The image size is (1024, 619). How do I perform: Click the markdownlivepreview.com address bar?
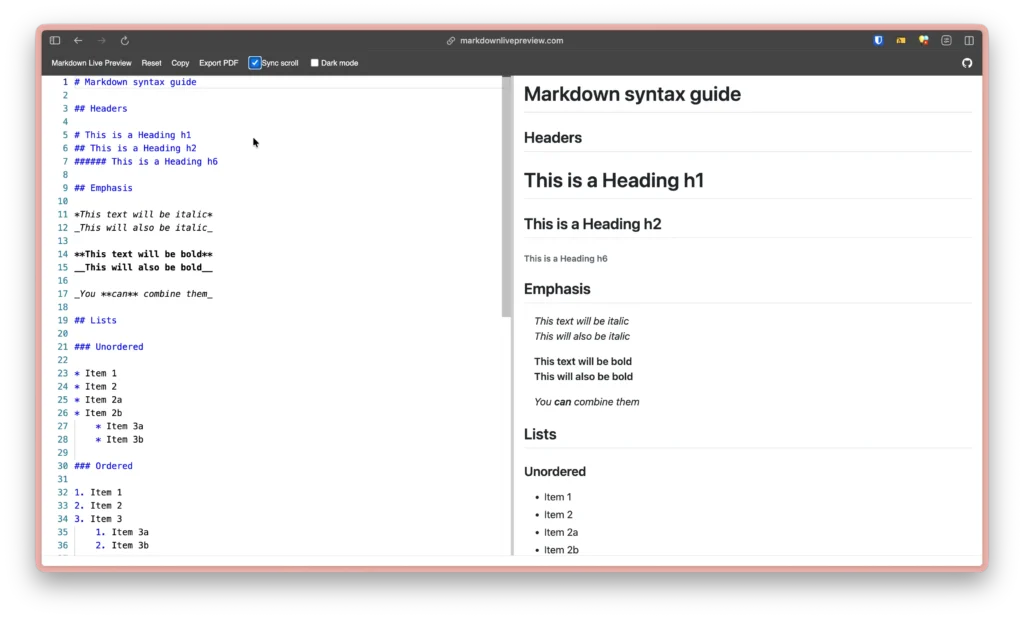click(511, 40)
